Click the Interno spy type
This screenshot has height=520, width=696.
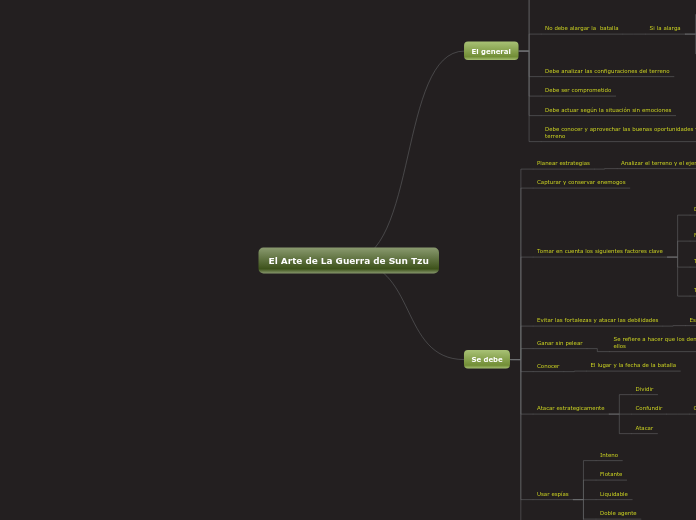click(x=609, y=455)
